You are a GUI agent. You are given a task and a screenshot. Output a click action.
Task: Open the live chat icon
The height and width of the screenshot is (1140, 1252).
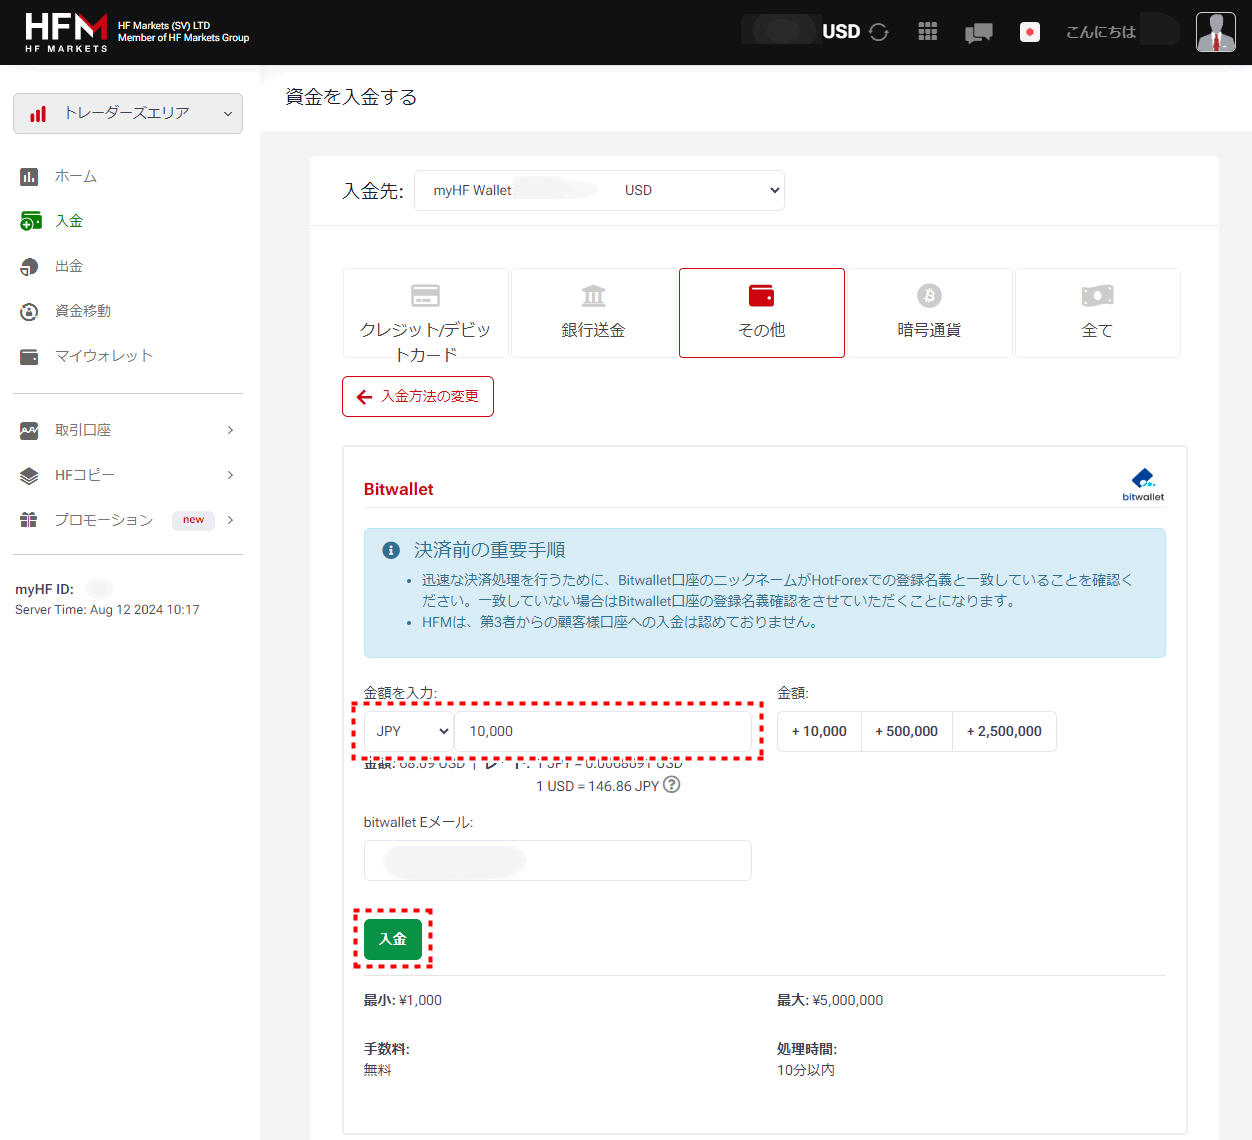click(978, 33)
